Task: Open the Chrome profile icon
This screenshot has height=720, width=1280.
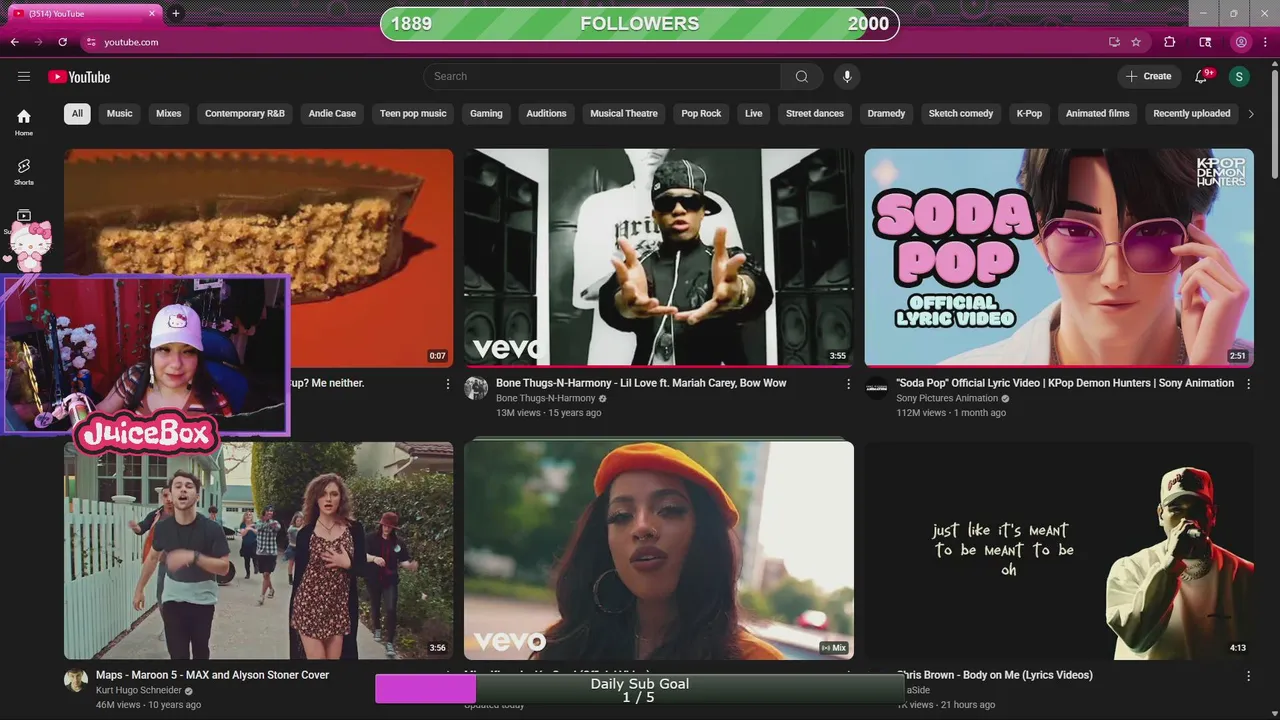Action: (1241, 42)
